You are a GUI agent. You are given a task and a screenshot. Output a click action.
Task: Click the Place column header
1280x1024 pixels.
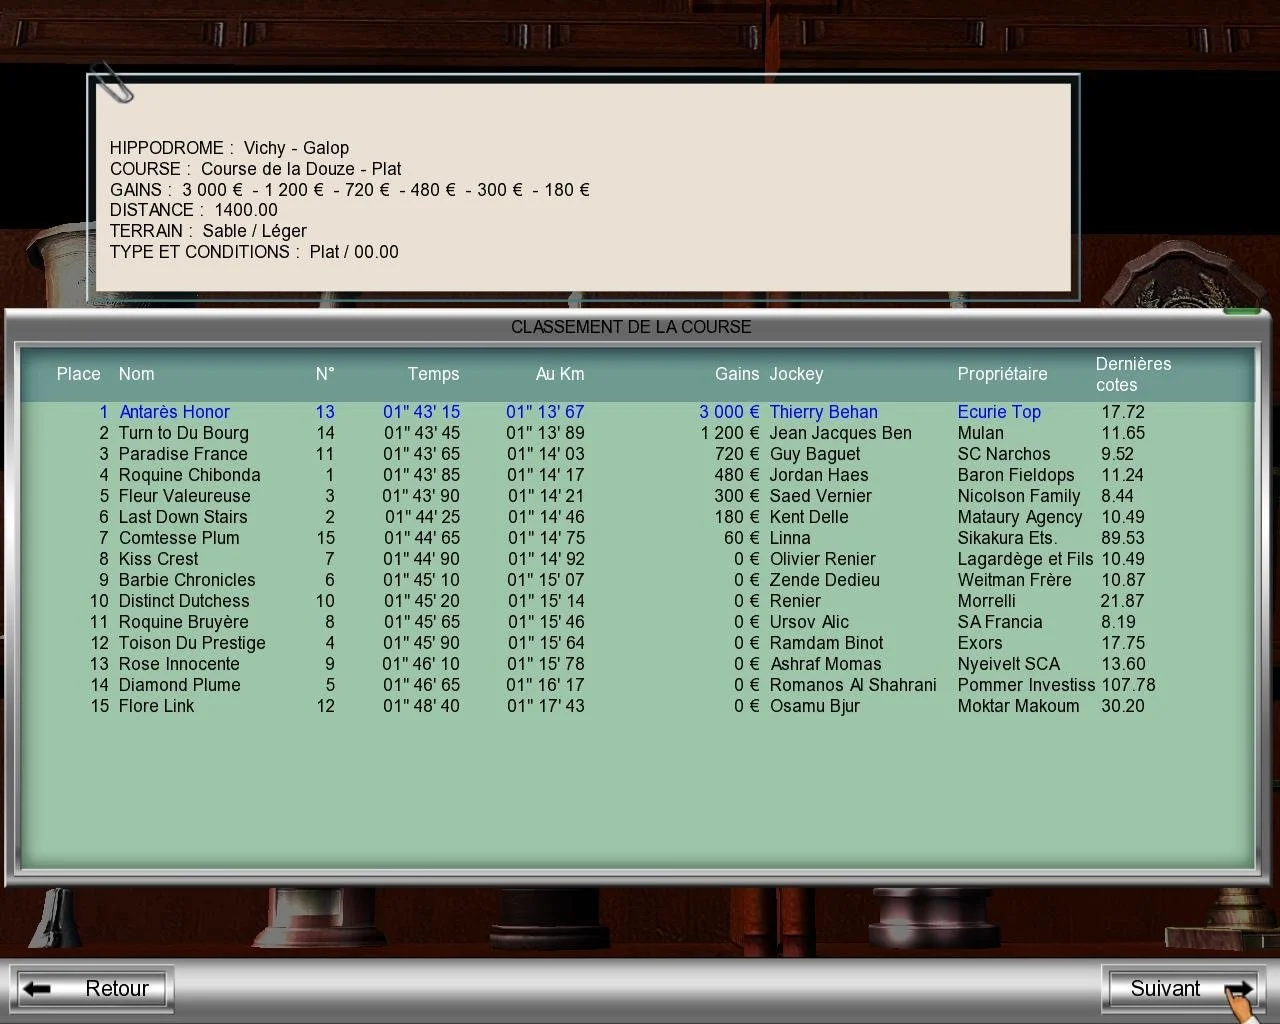point(78,374)
